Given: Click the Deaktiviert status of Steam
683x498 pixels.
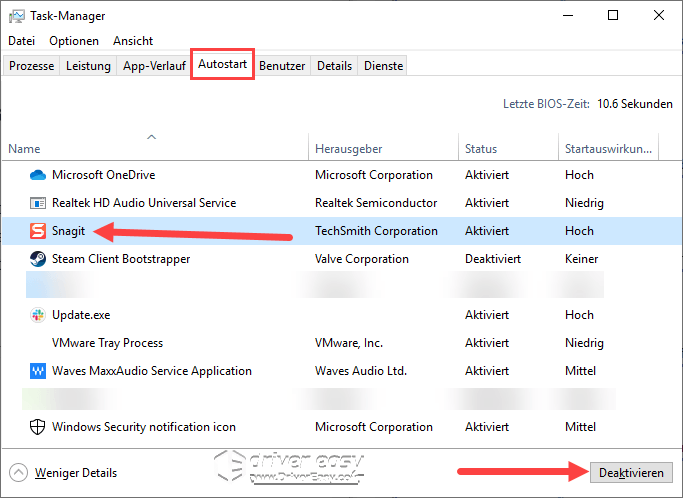Looking at the screenshot, I should pyautogui.click(x=493, y=259).
